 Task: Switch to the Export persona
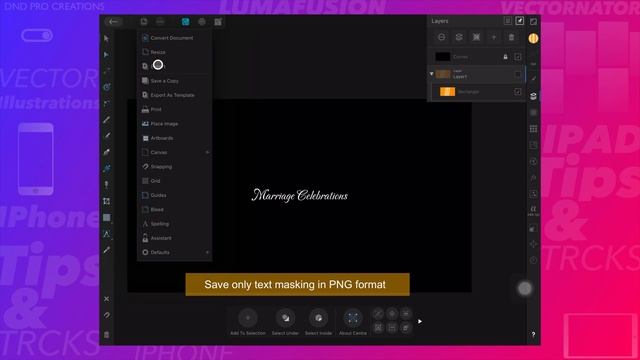pyautogui.click(x=218, y=22)
